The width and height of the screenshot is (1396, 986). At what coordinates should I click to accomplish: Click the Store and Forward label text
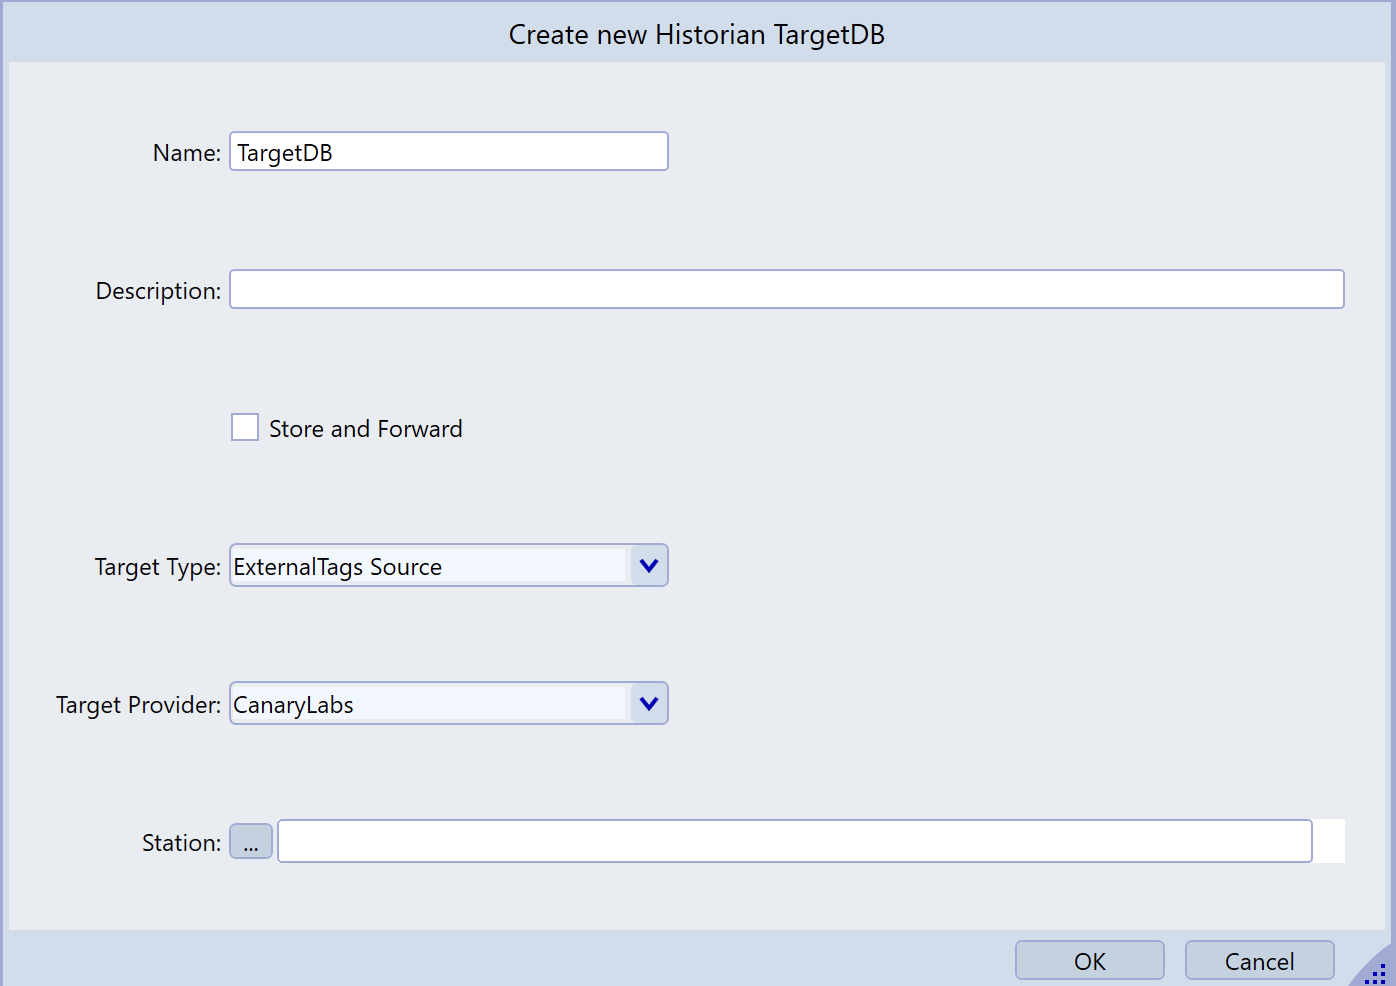[x=365, y=429]
